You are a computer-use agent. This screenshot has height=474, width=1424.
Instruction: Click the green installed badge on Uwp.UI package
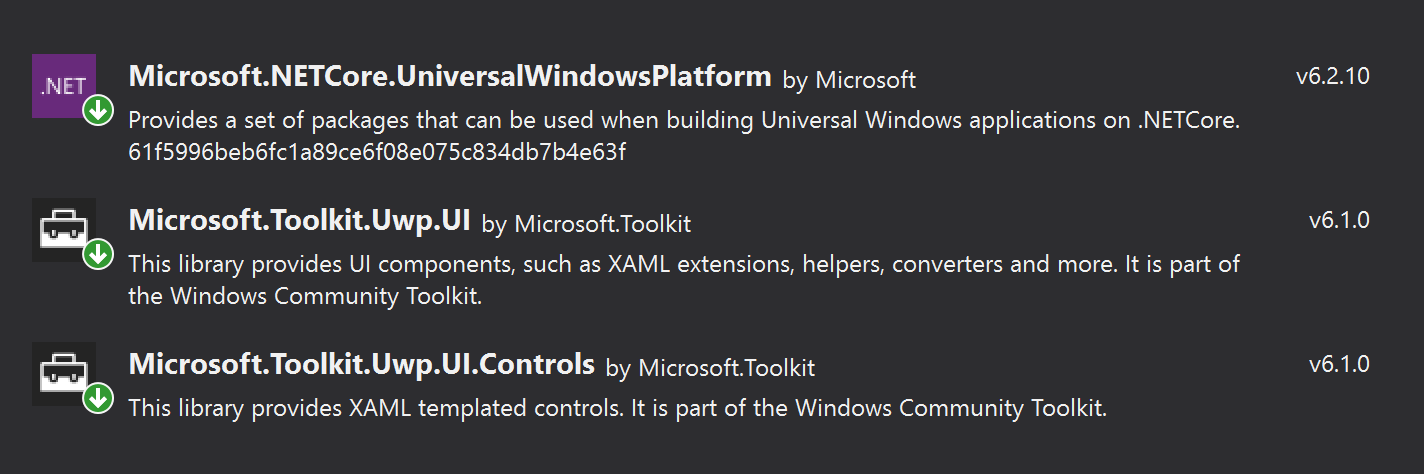coord(98,256)
